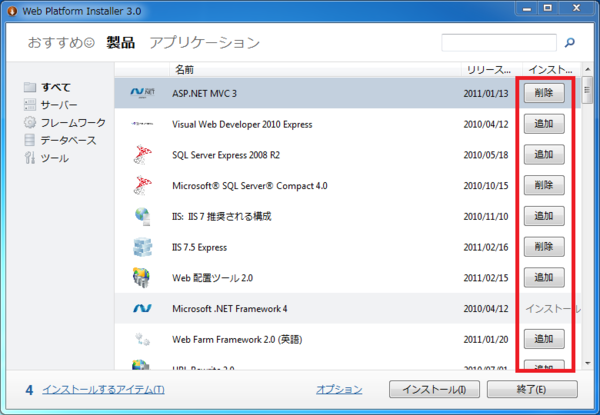Click the データベース category icon
The height and width of the screenshot is (415, 600).
pos(29,140)
